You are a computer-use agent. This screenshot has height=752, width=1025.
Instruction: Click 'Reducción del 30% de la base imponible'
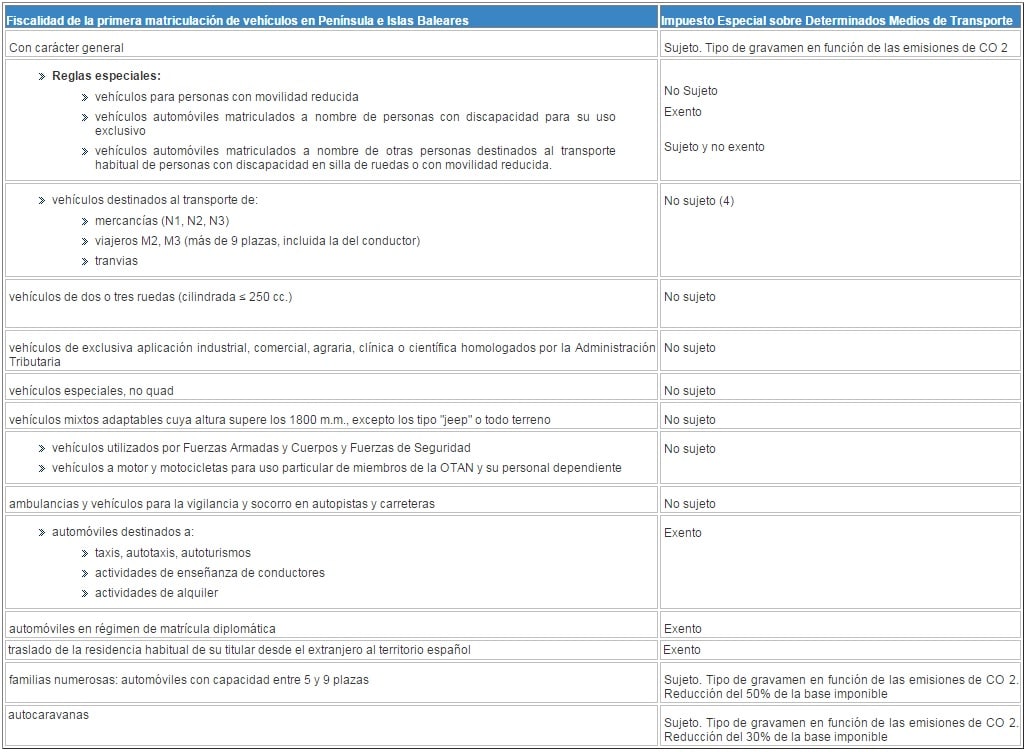click(x=775, y=737)
